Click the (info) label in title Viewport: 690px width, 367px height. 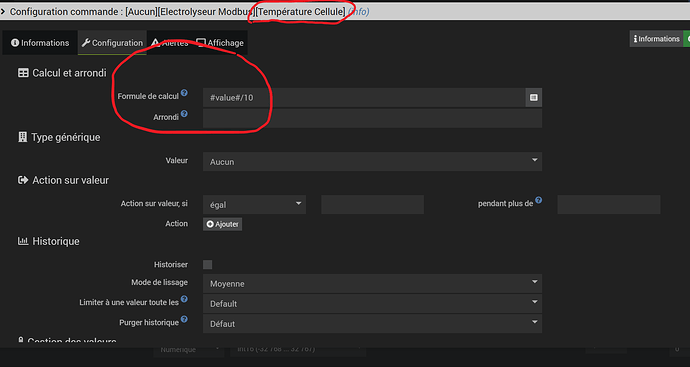pos(359,12)
